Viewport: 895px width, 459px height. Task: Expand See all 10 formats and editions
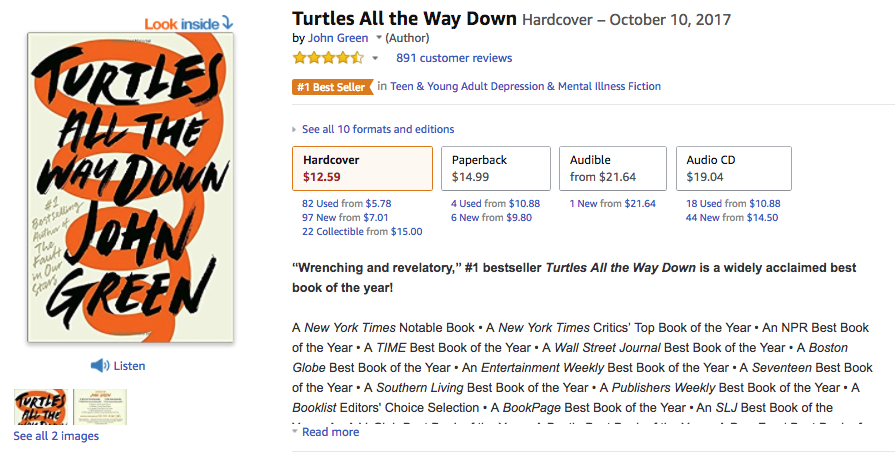[x=377, y=129]
